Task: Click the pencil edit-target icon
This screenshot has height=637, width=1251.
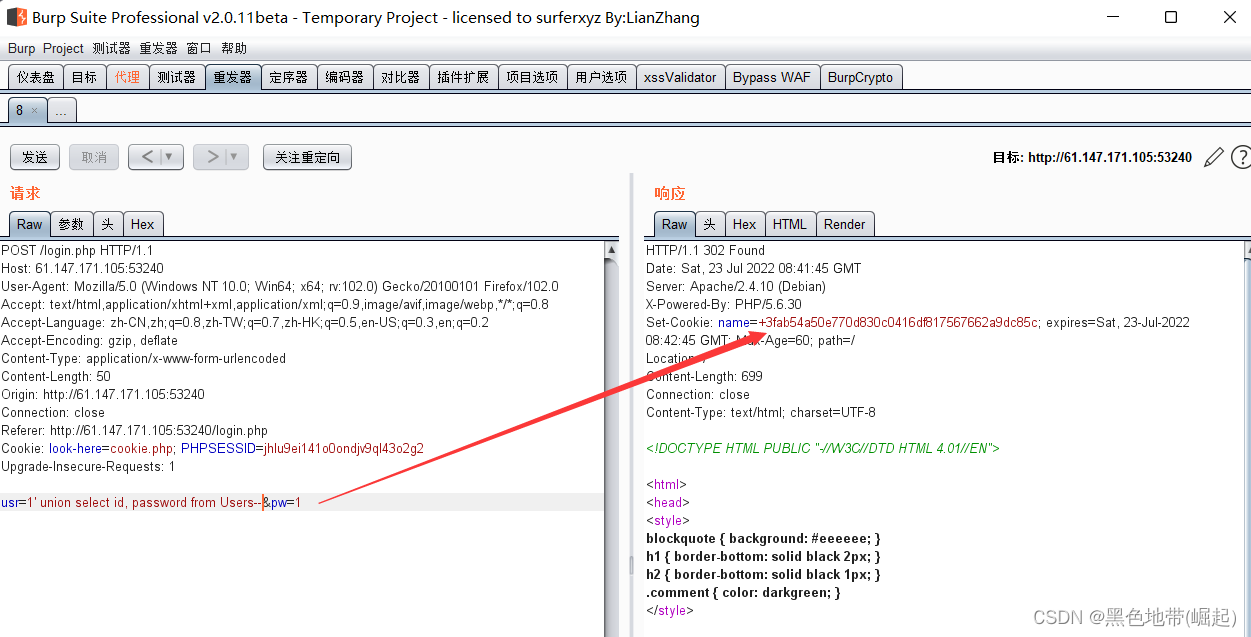Action: point(1214,157)
